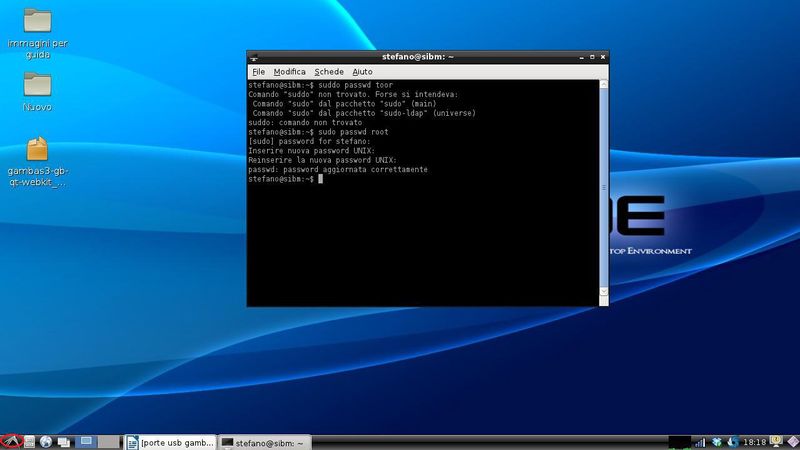This screenshot has height=450, width=800.
Task: Click the CPU usage monitor in tray
Action: click(680, 442)
